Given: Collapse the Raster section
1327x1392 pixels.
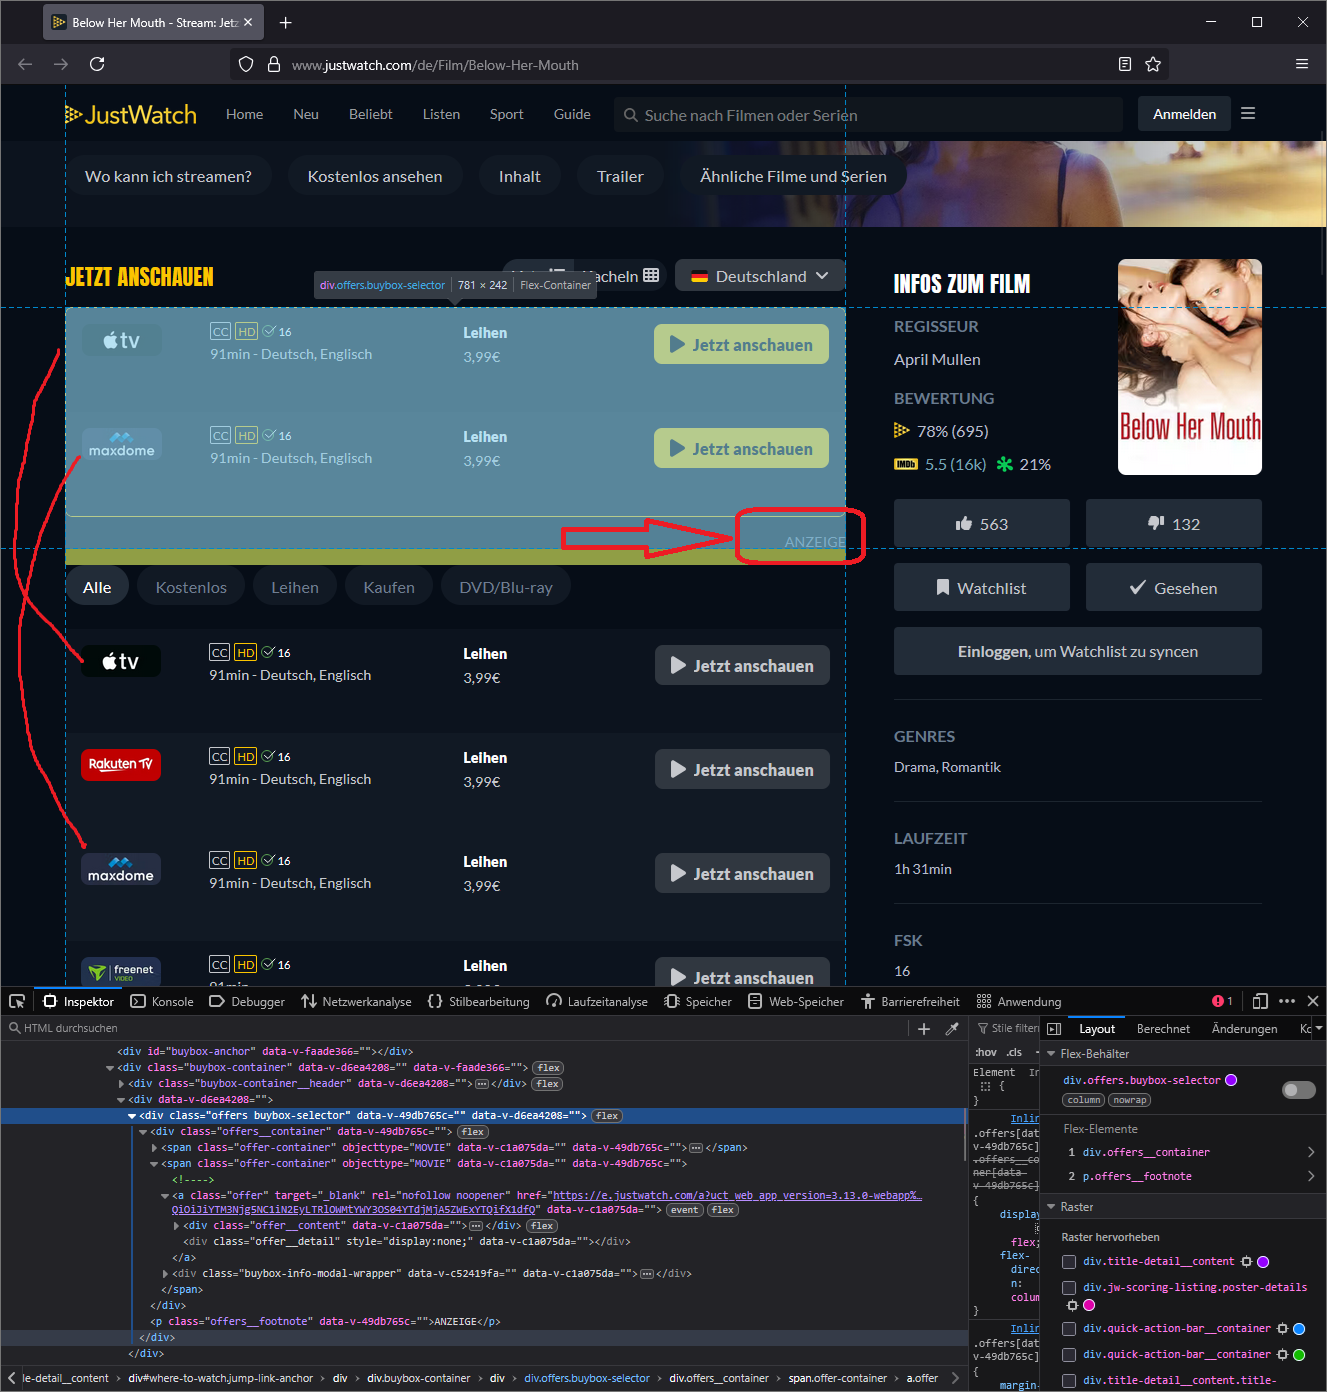Looking at the screenshot, I should pos(1051,1207).
